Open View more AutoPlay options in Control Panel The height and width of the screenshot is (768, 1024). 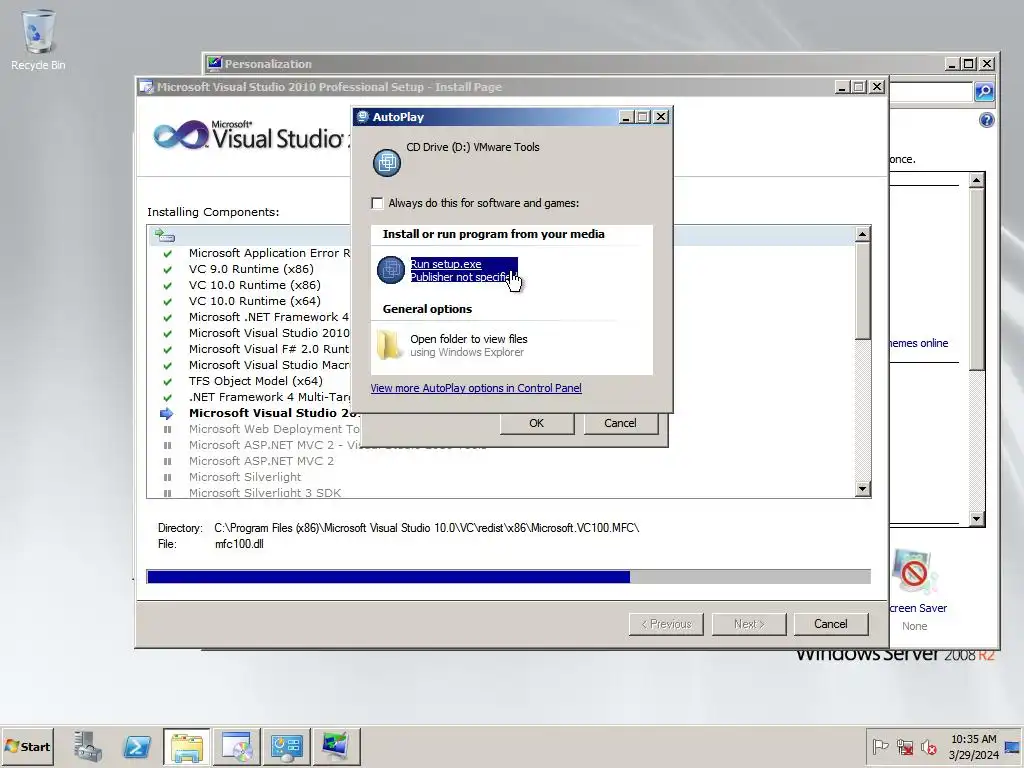(475, 388)
